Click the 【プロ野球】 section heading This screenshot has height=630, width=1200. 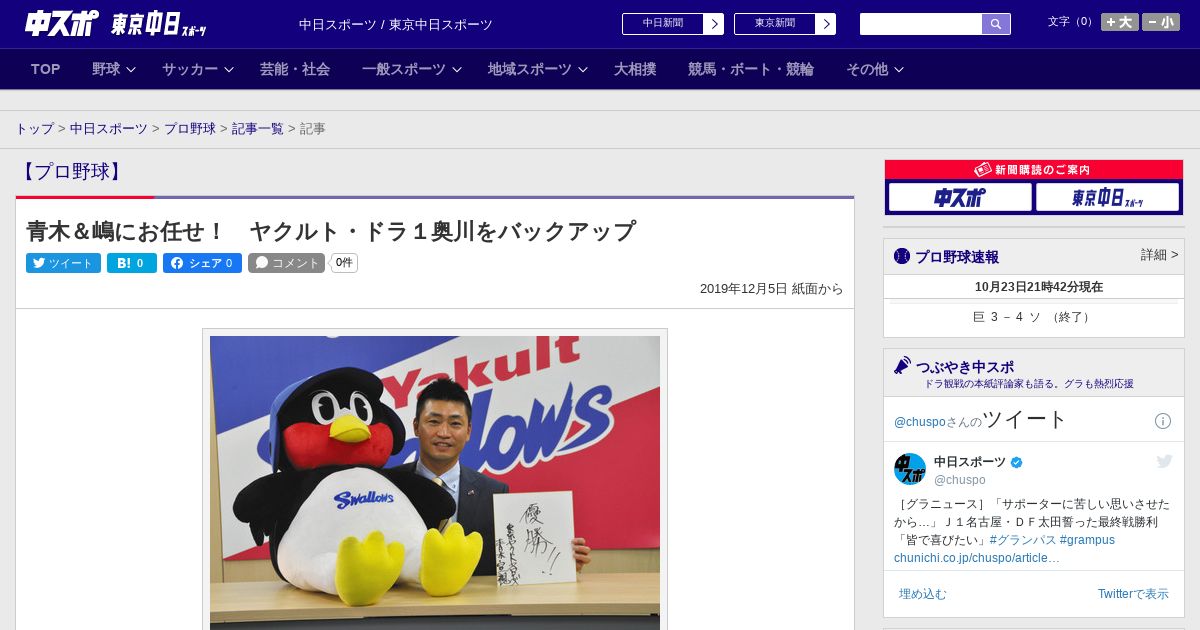pyautogui.click(x=71, y=171)
